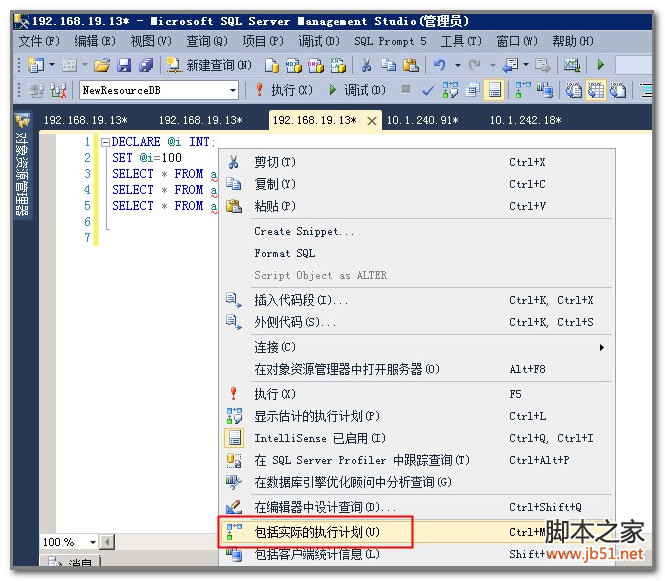Open the 对象资源管理器 side panel tab
665x581 pixels.
[22, 166]
